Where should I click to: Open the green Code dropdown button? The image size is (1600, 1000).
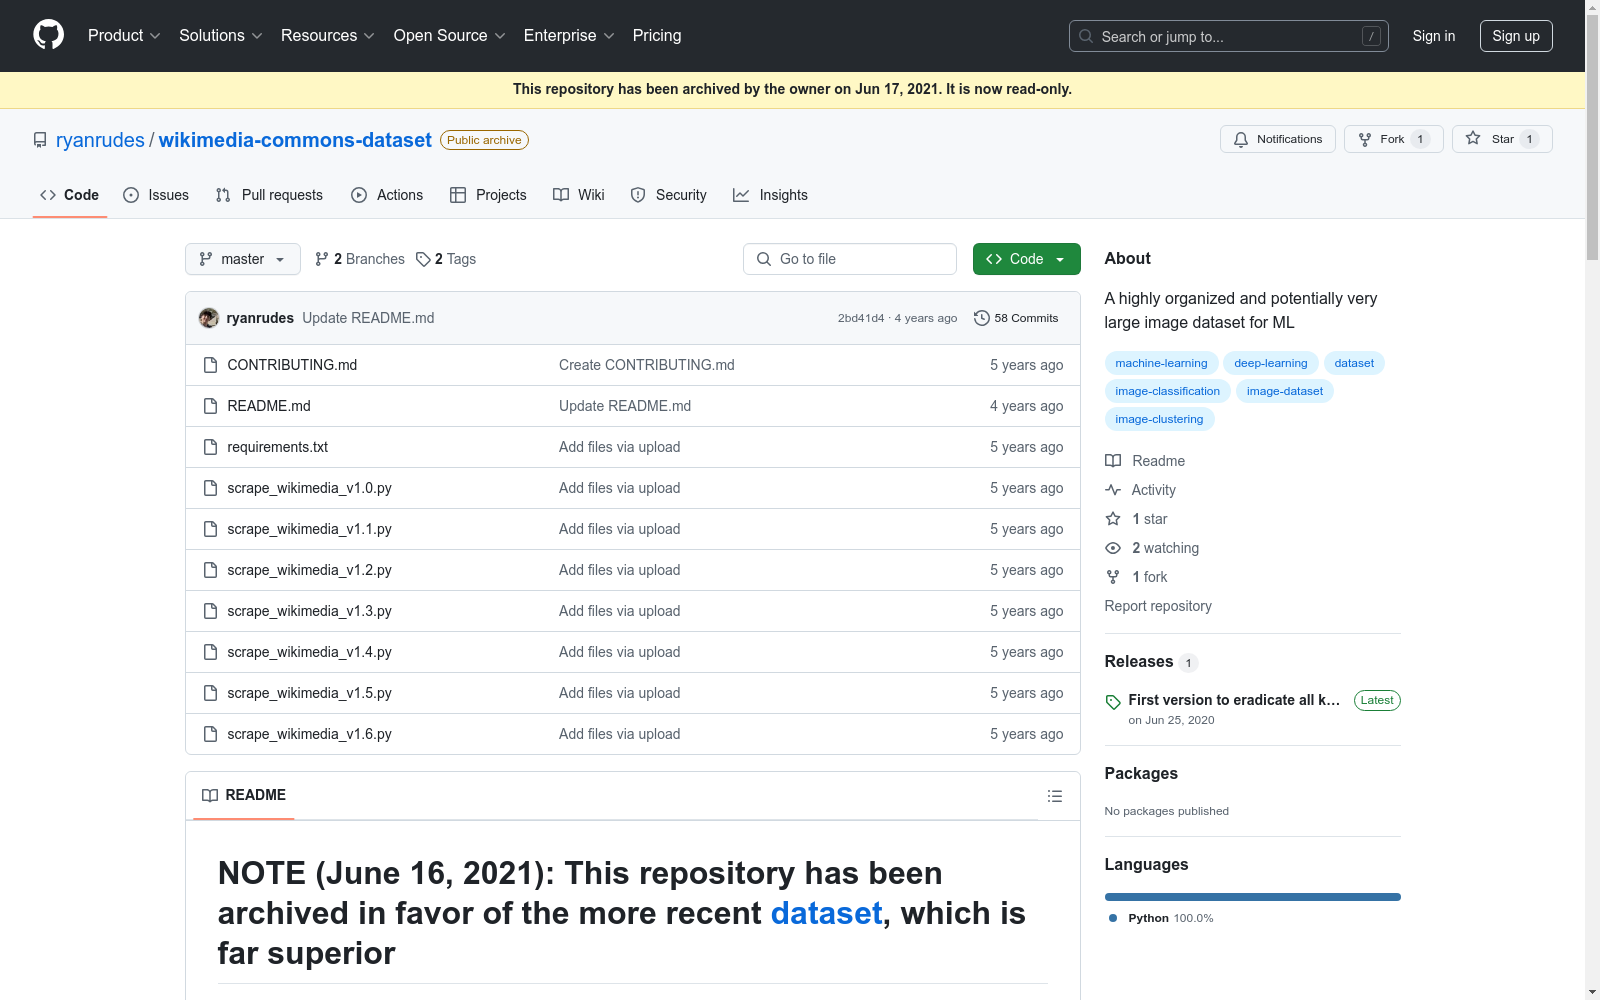(1026, 259)
